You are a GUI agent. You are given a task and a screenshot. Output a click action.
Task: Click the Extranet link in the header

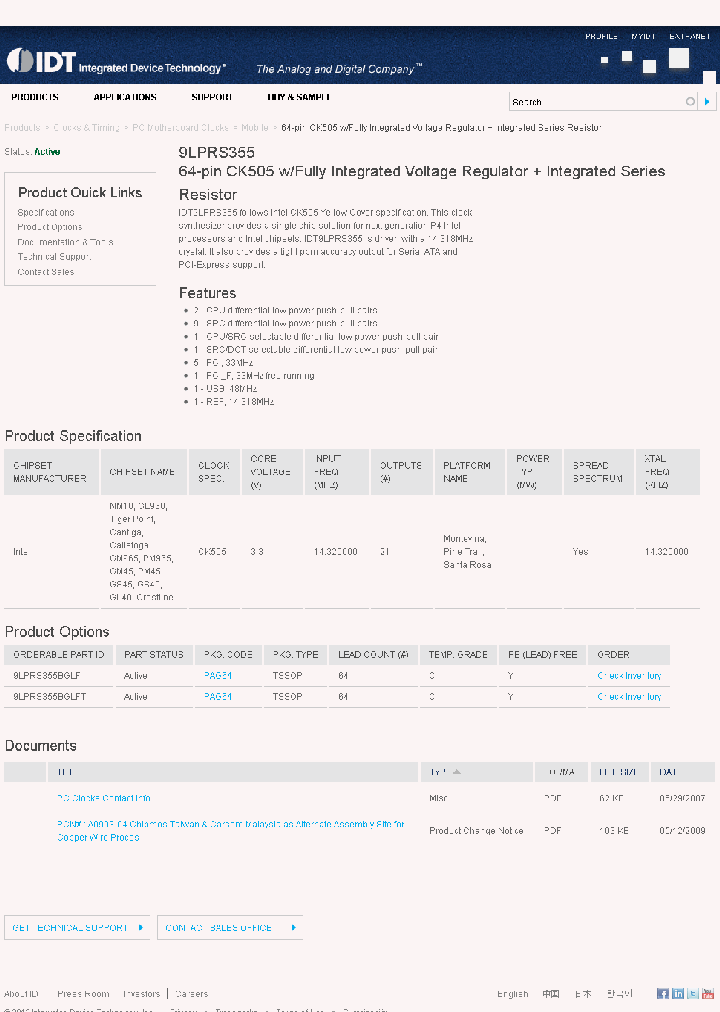[x=690, y=36]
